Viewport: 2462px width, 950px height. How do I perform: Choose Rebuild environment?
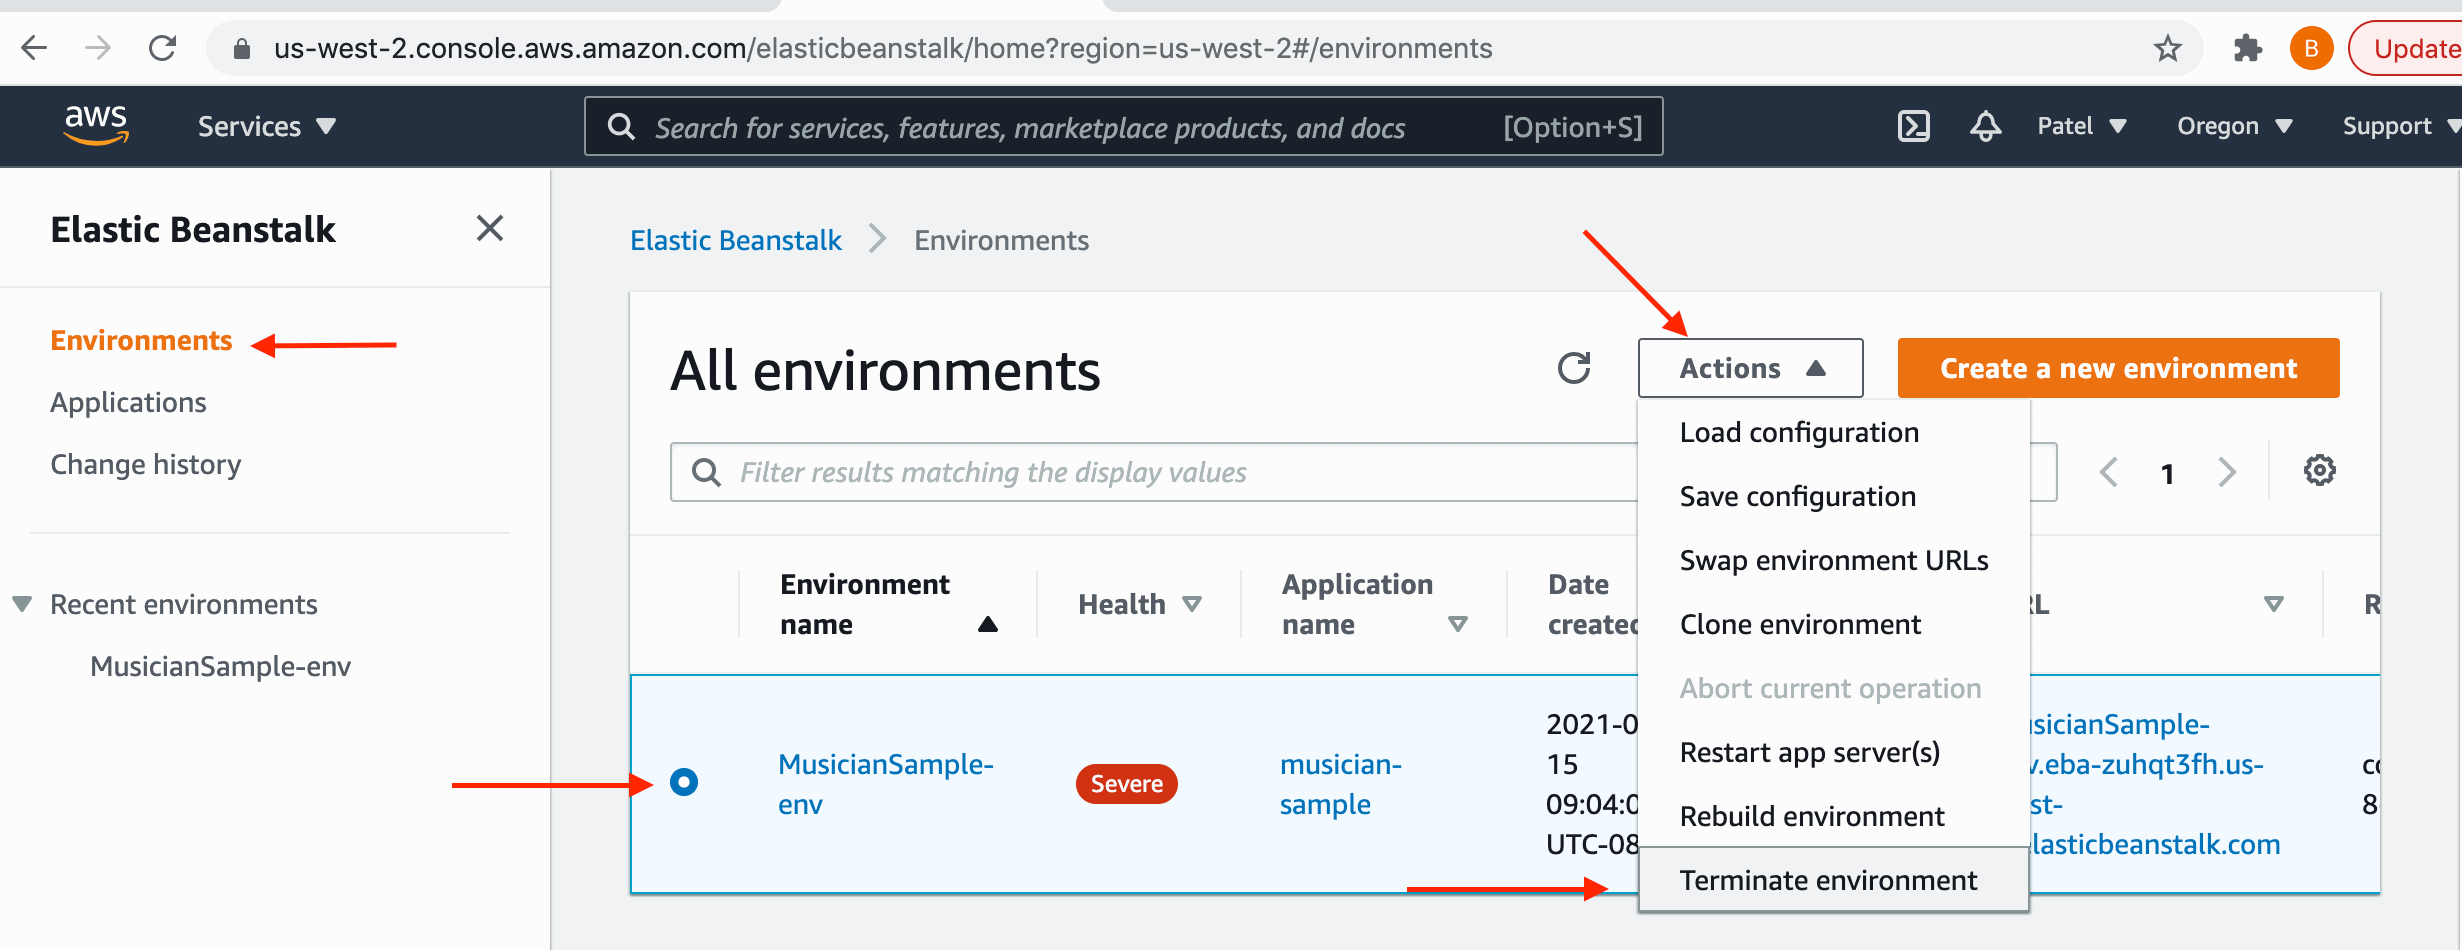click(1834, 817)
